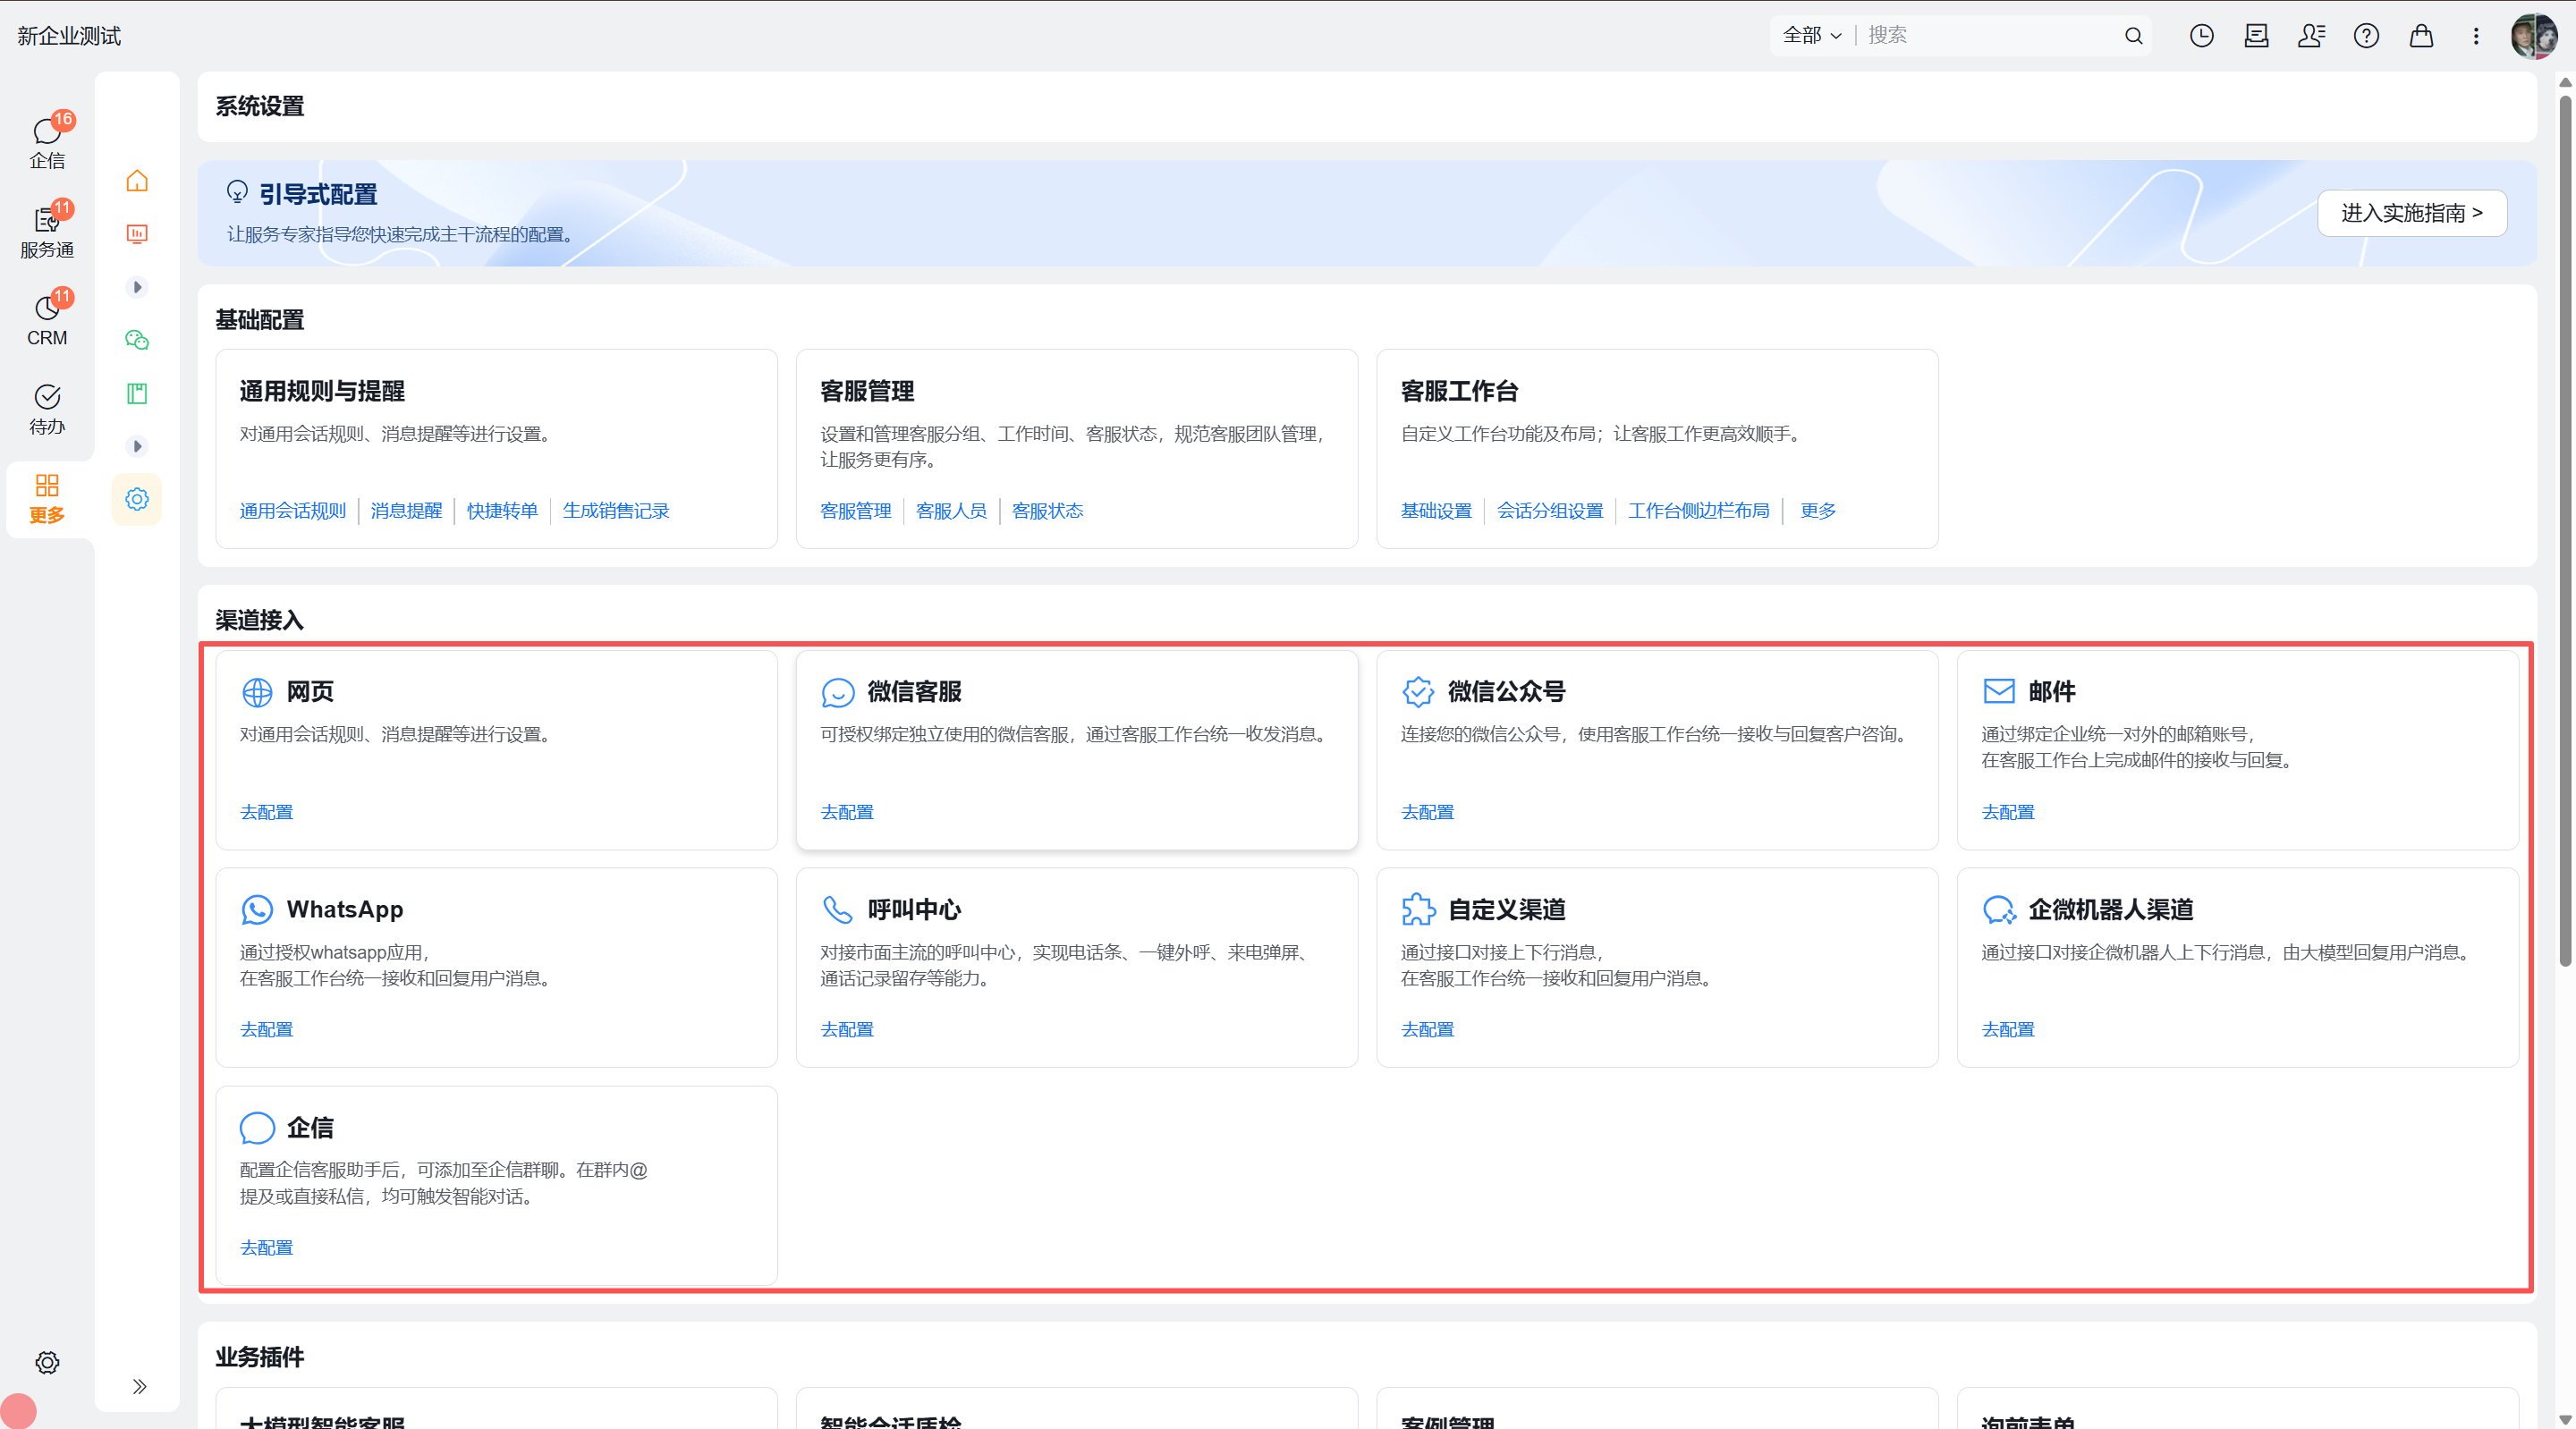The height and width of the screenshot is (1429, 2576).
Task: Select the system settings gear menu item
Action: (x=137, y=499)
